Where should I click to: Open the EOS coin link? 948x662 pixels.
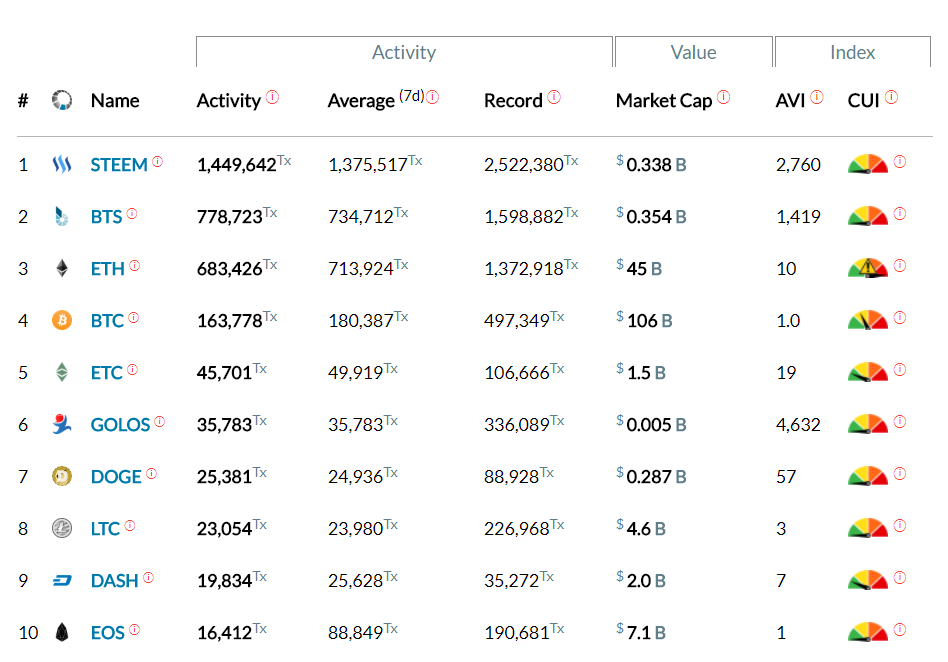(x=107, y=633)
